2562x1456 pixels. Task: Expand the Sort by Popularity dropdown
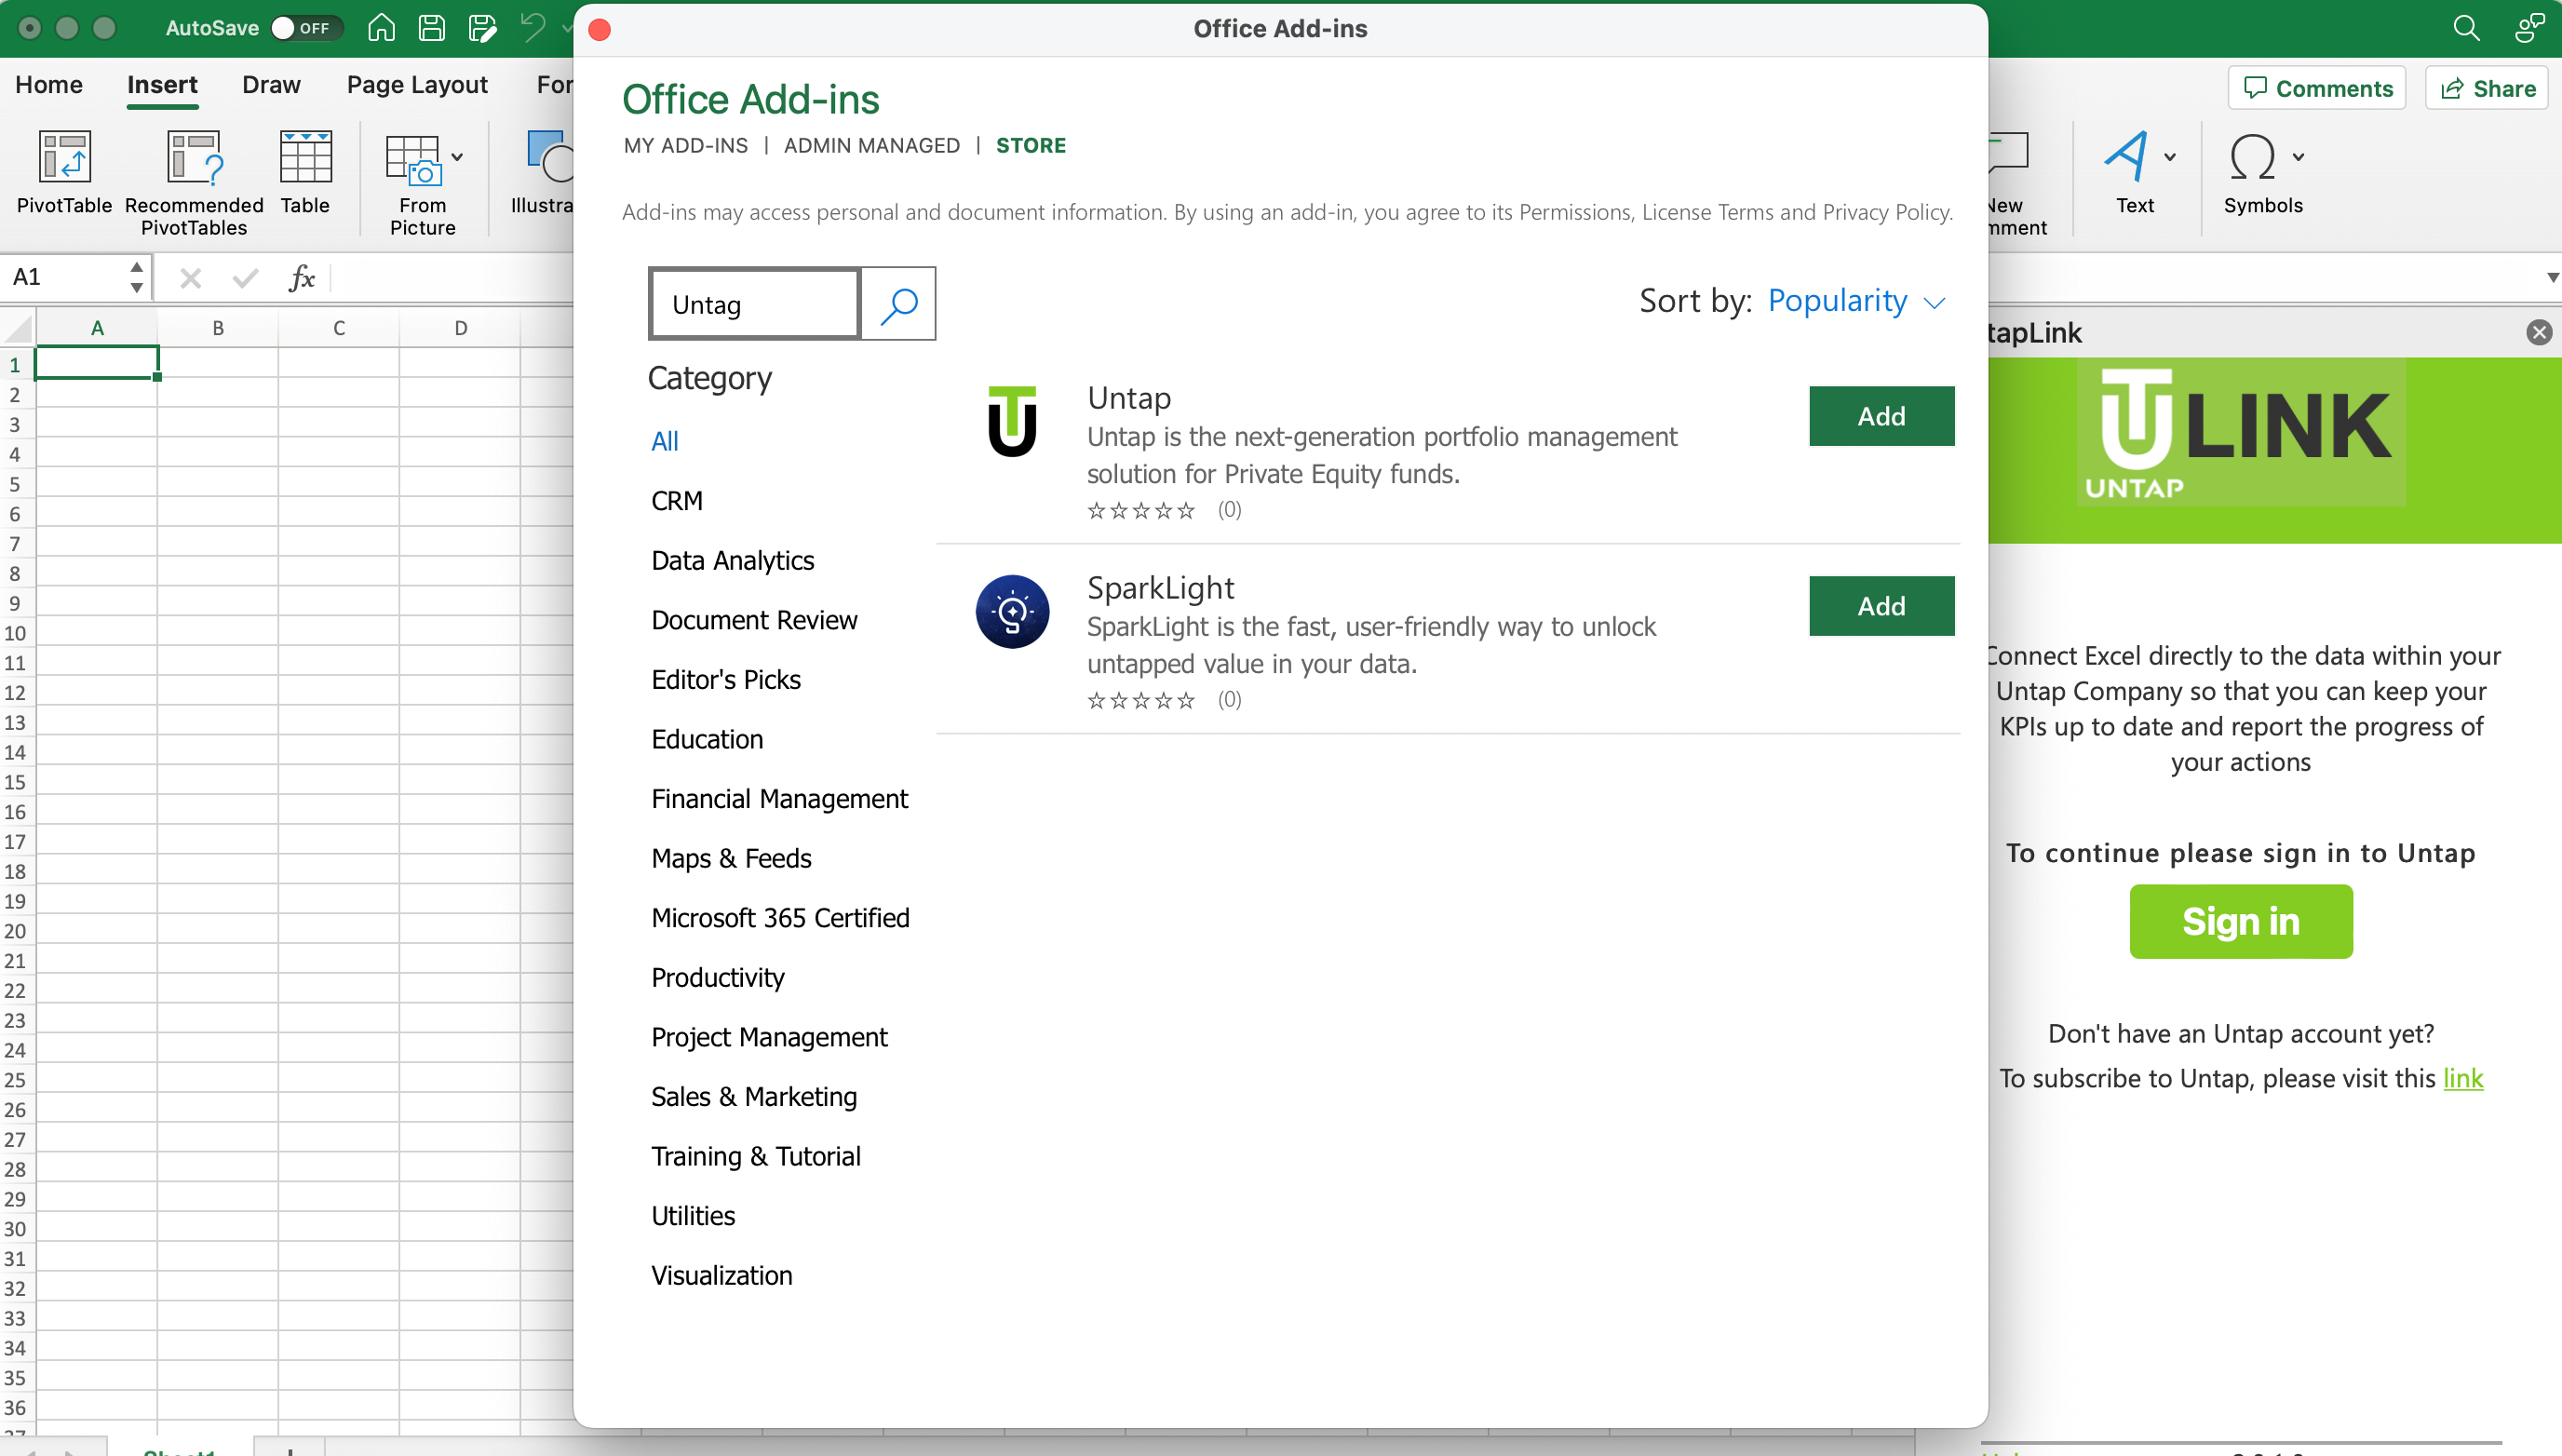click(1856, 301)
